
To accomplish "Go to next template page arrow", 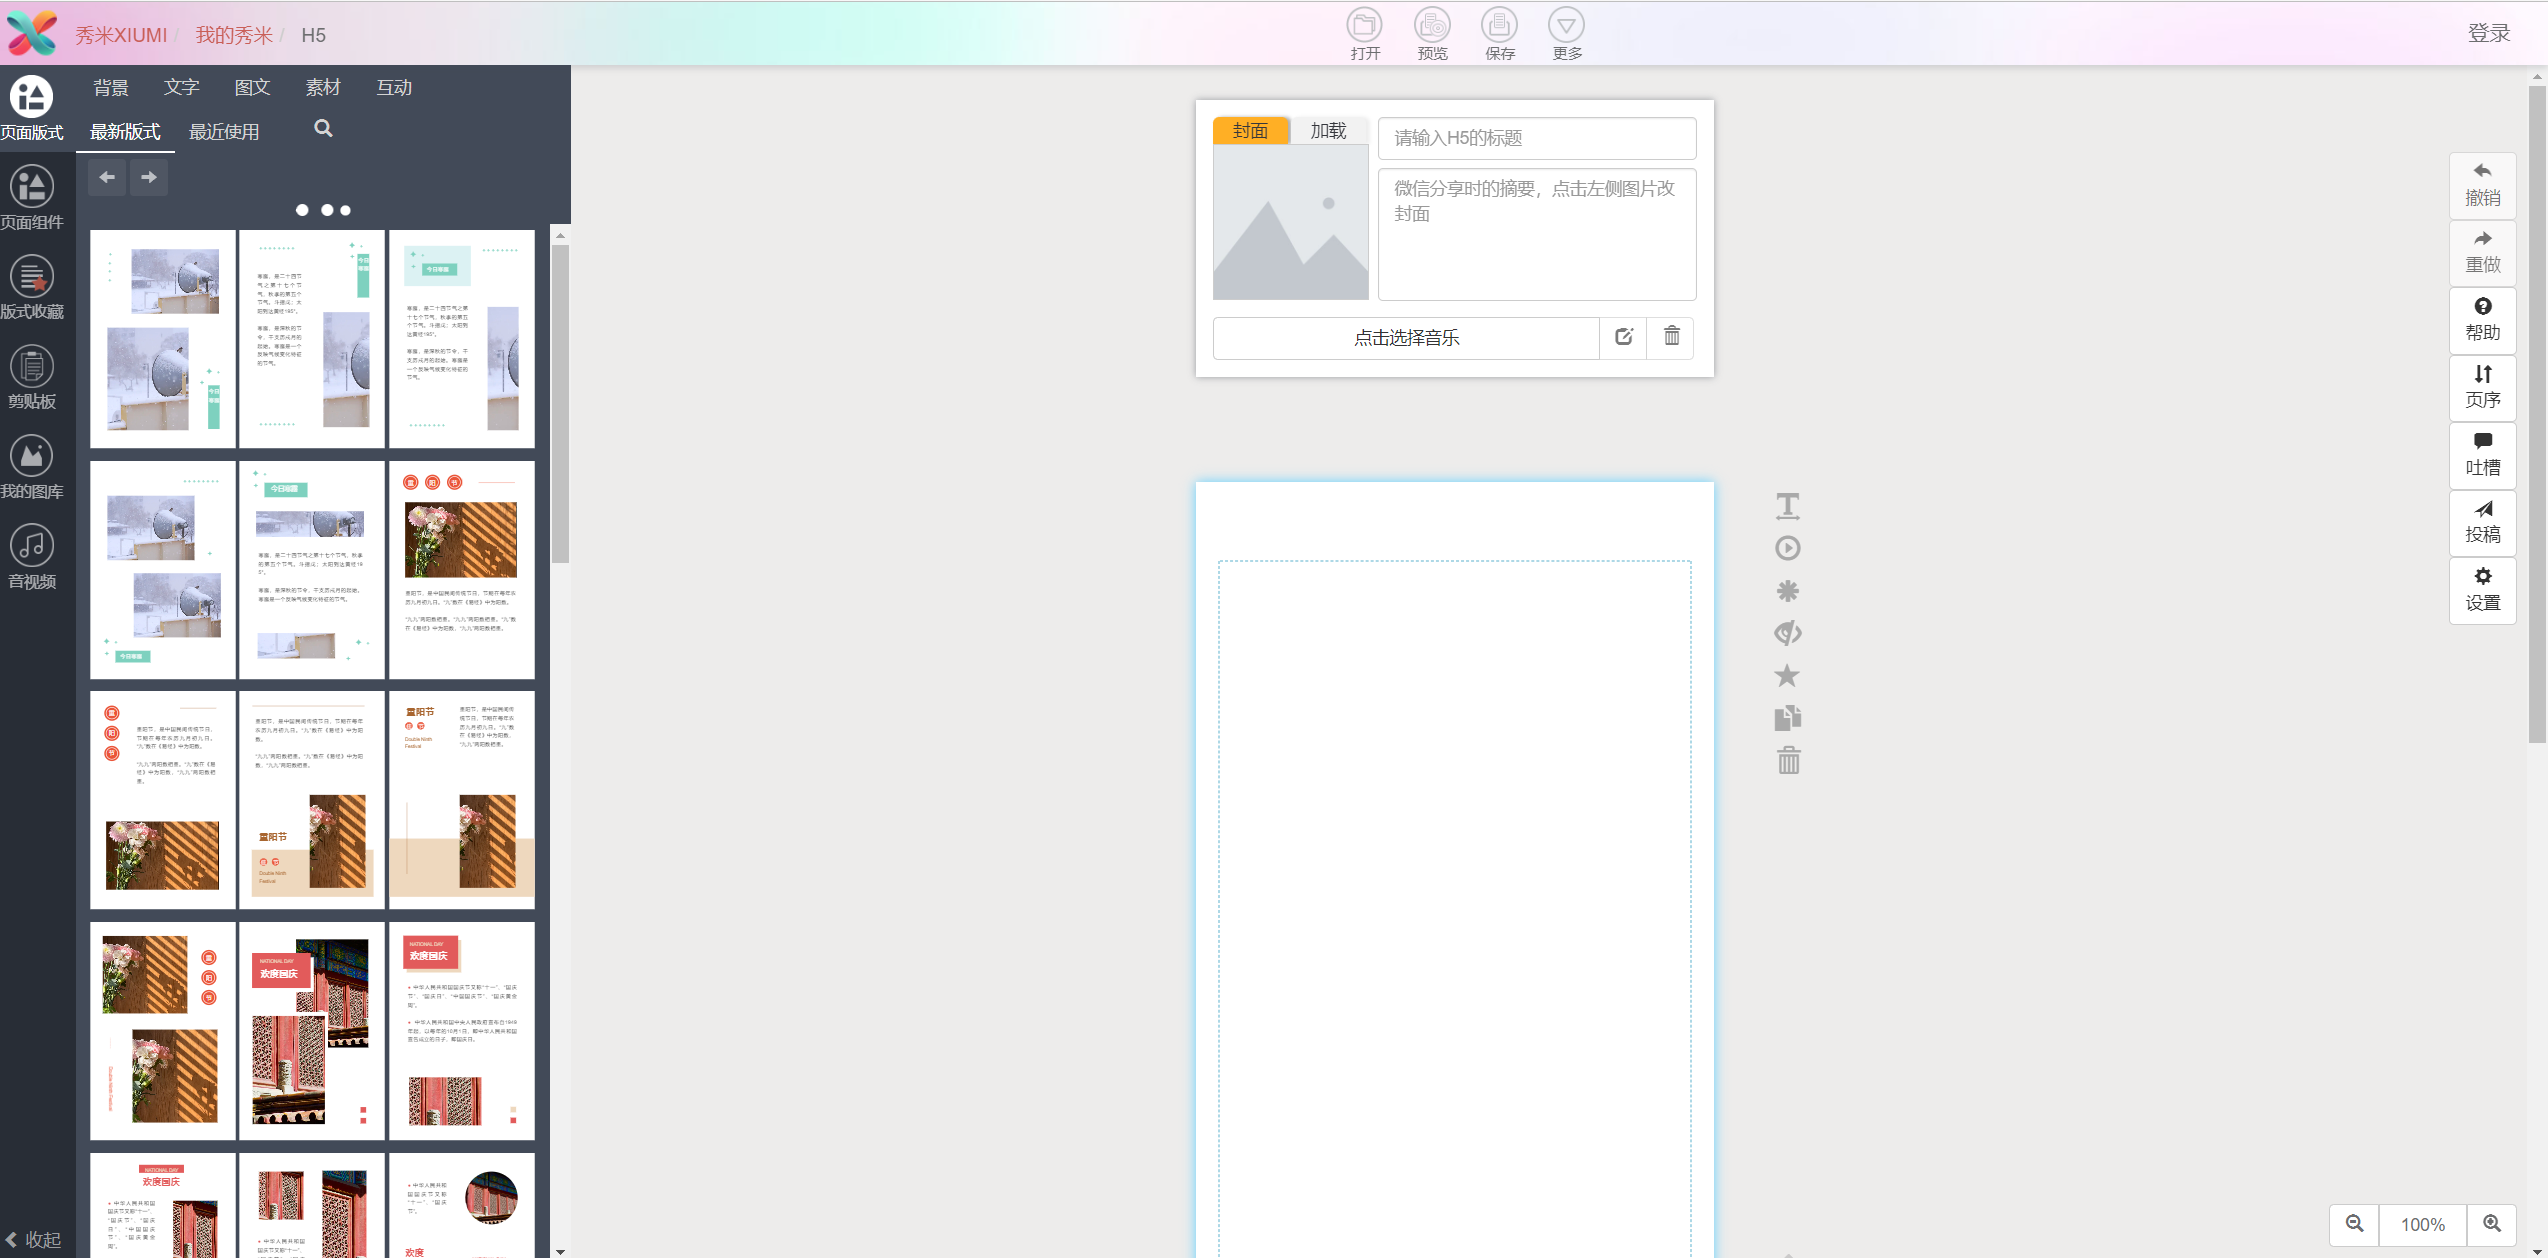I will pyautogui.click(x=149, y=177).
